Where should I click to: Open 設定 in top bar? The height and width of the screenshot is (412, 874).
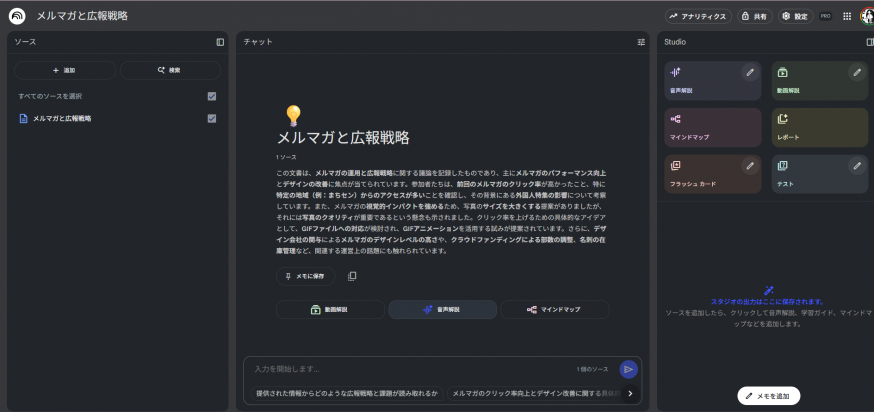(795, 16)
